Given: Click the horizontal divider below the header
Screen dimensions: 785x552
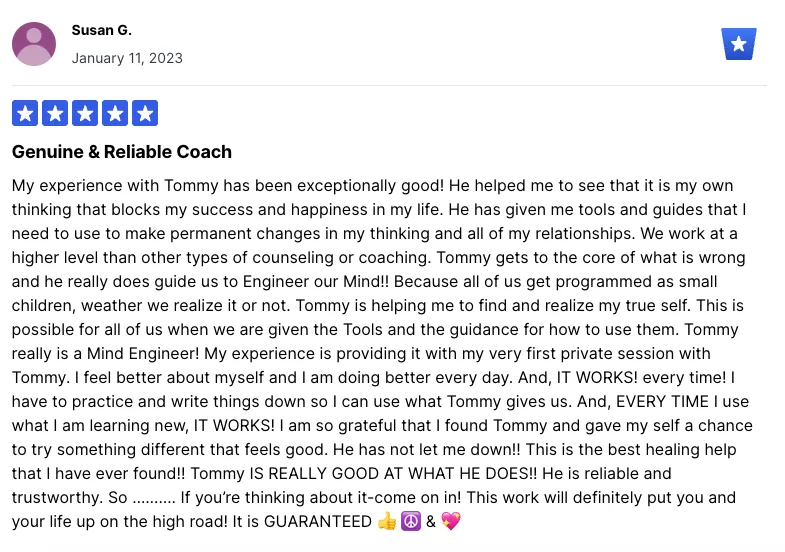Looking at the screenshot, I should coord(389,86).
